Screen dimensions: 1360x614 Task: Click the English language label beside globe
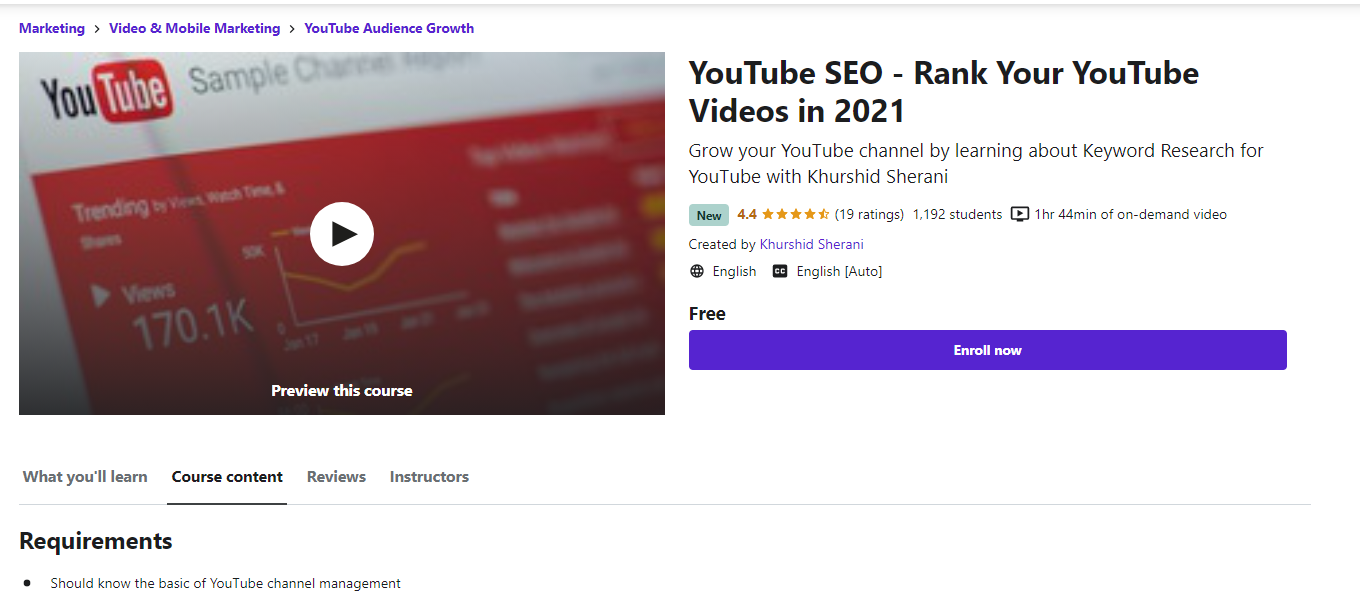[x=734, y=271]
